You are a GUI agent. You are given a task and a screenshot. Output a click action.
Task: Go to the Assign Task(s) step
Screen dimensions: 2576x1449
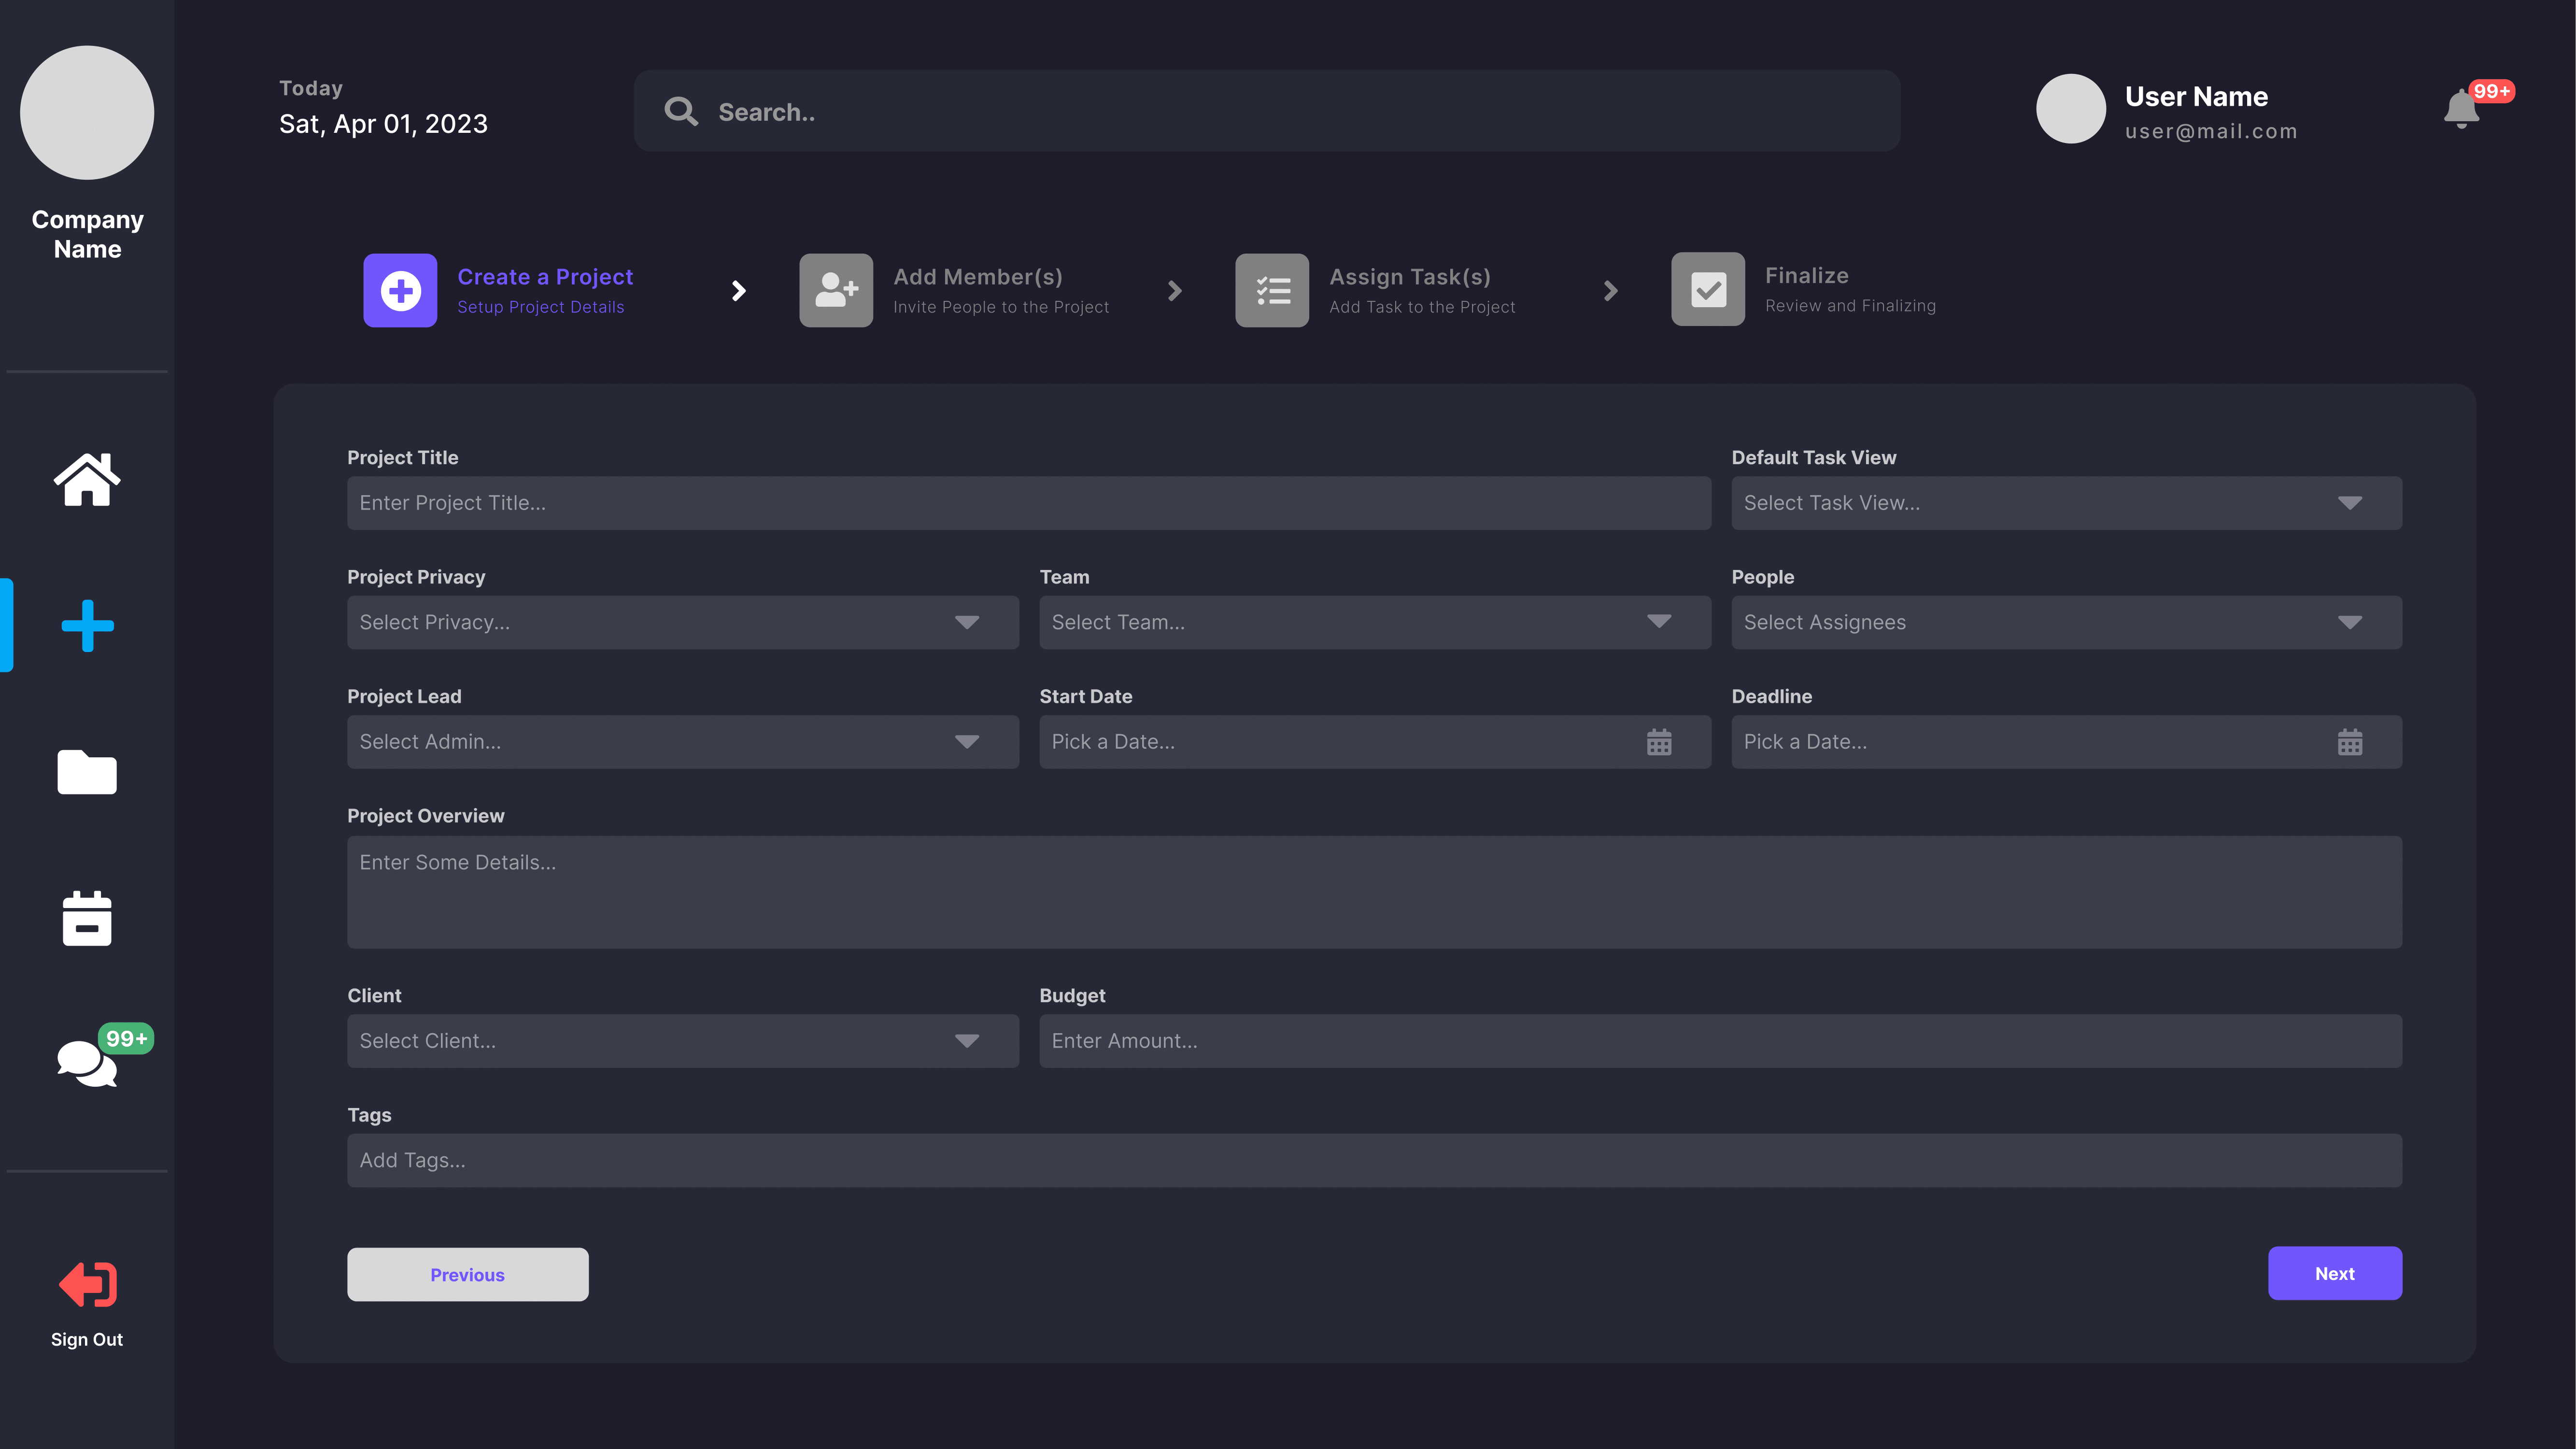(1272, 290)
